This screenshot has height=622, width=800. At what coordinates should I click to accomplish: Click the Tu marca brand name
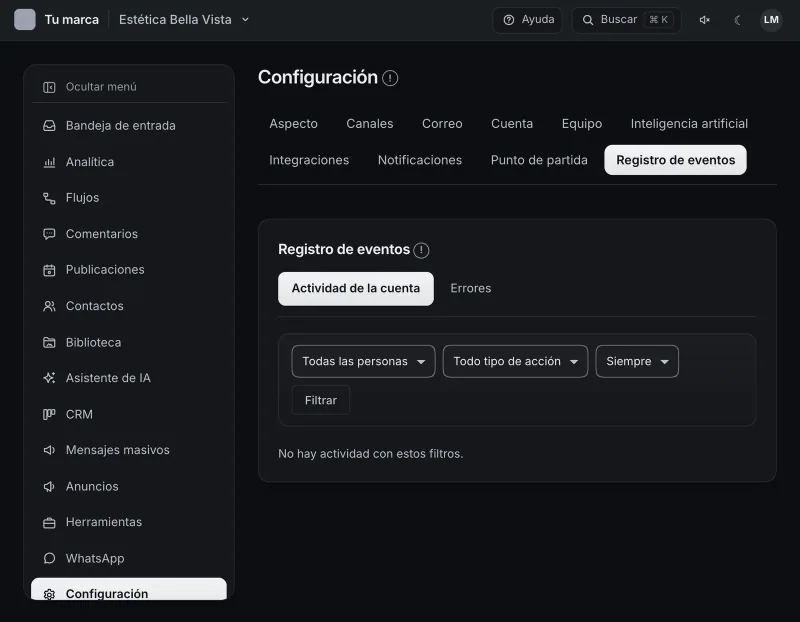(x=72, y=20)
